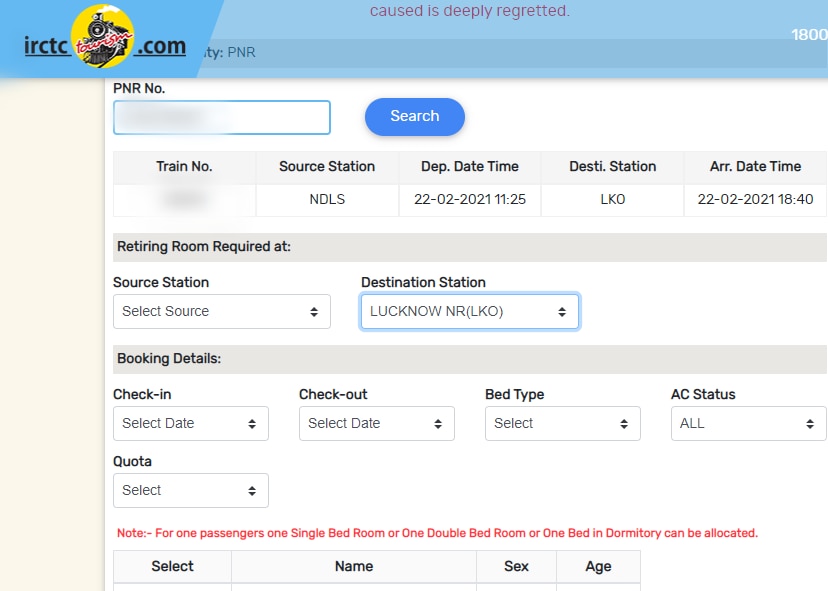Click the departure time 22-02-2021 11:25 cell
Screen dimensions: 828x591
[470, 199]
